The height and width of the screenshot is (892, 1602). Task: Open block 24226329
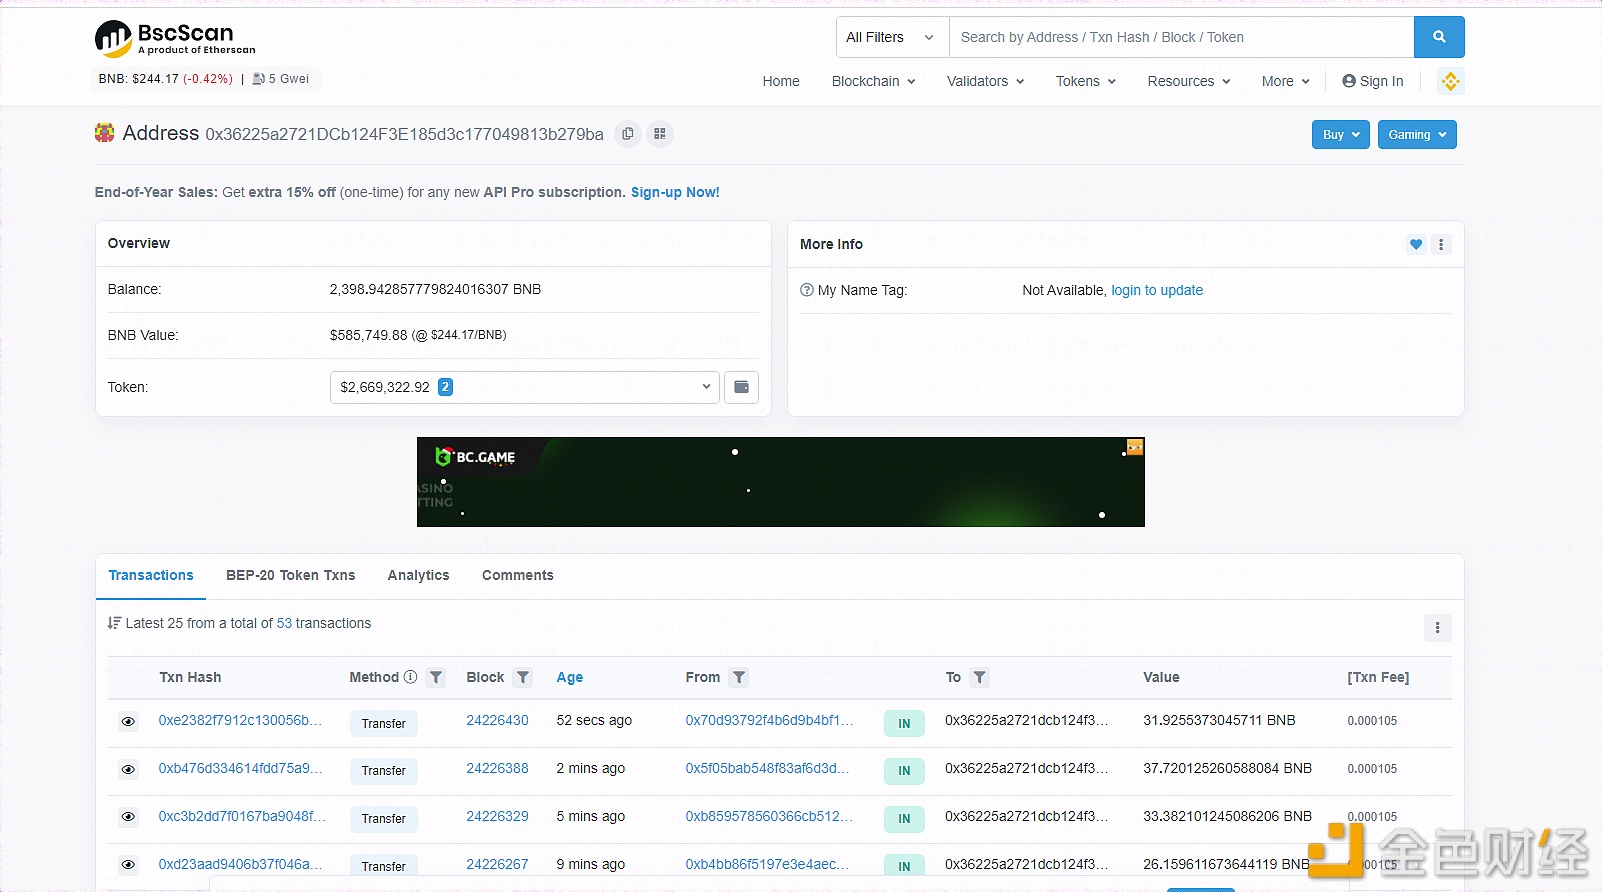tap(497, 816)
